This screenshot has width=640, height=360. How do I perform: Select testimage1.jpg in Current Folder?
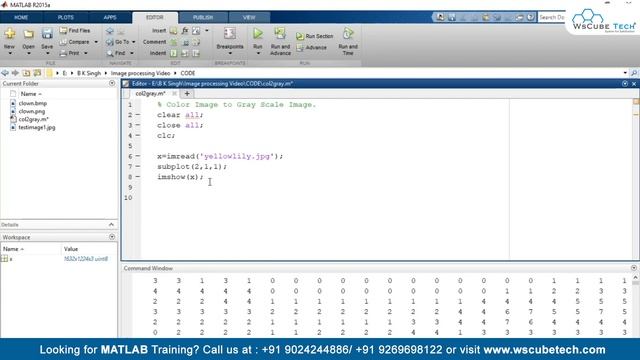[x=37, y=127]
